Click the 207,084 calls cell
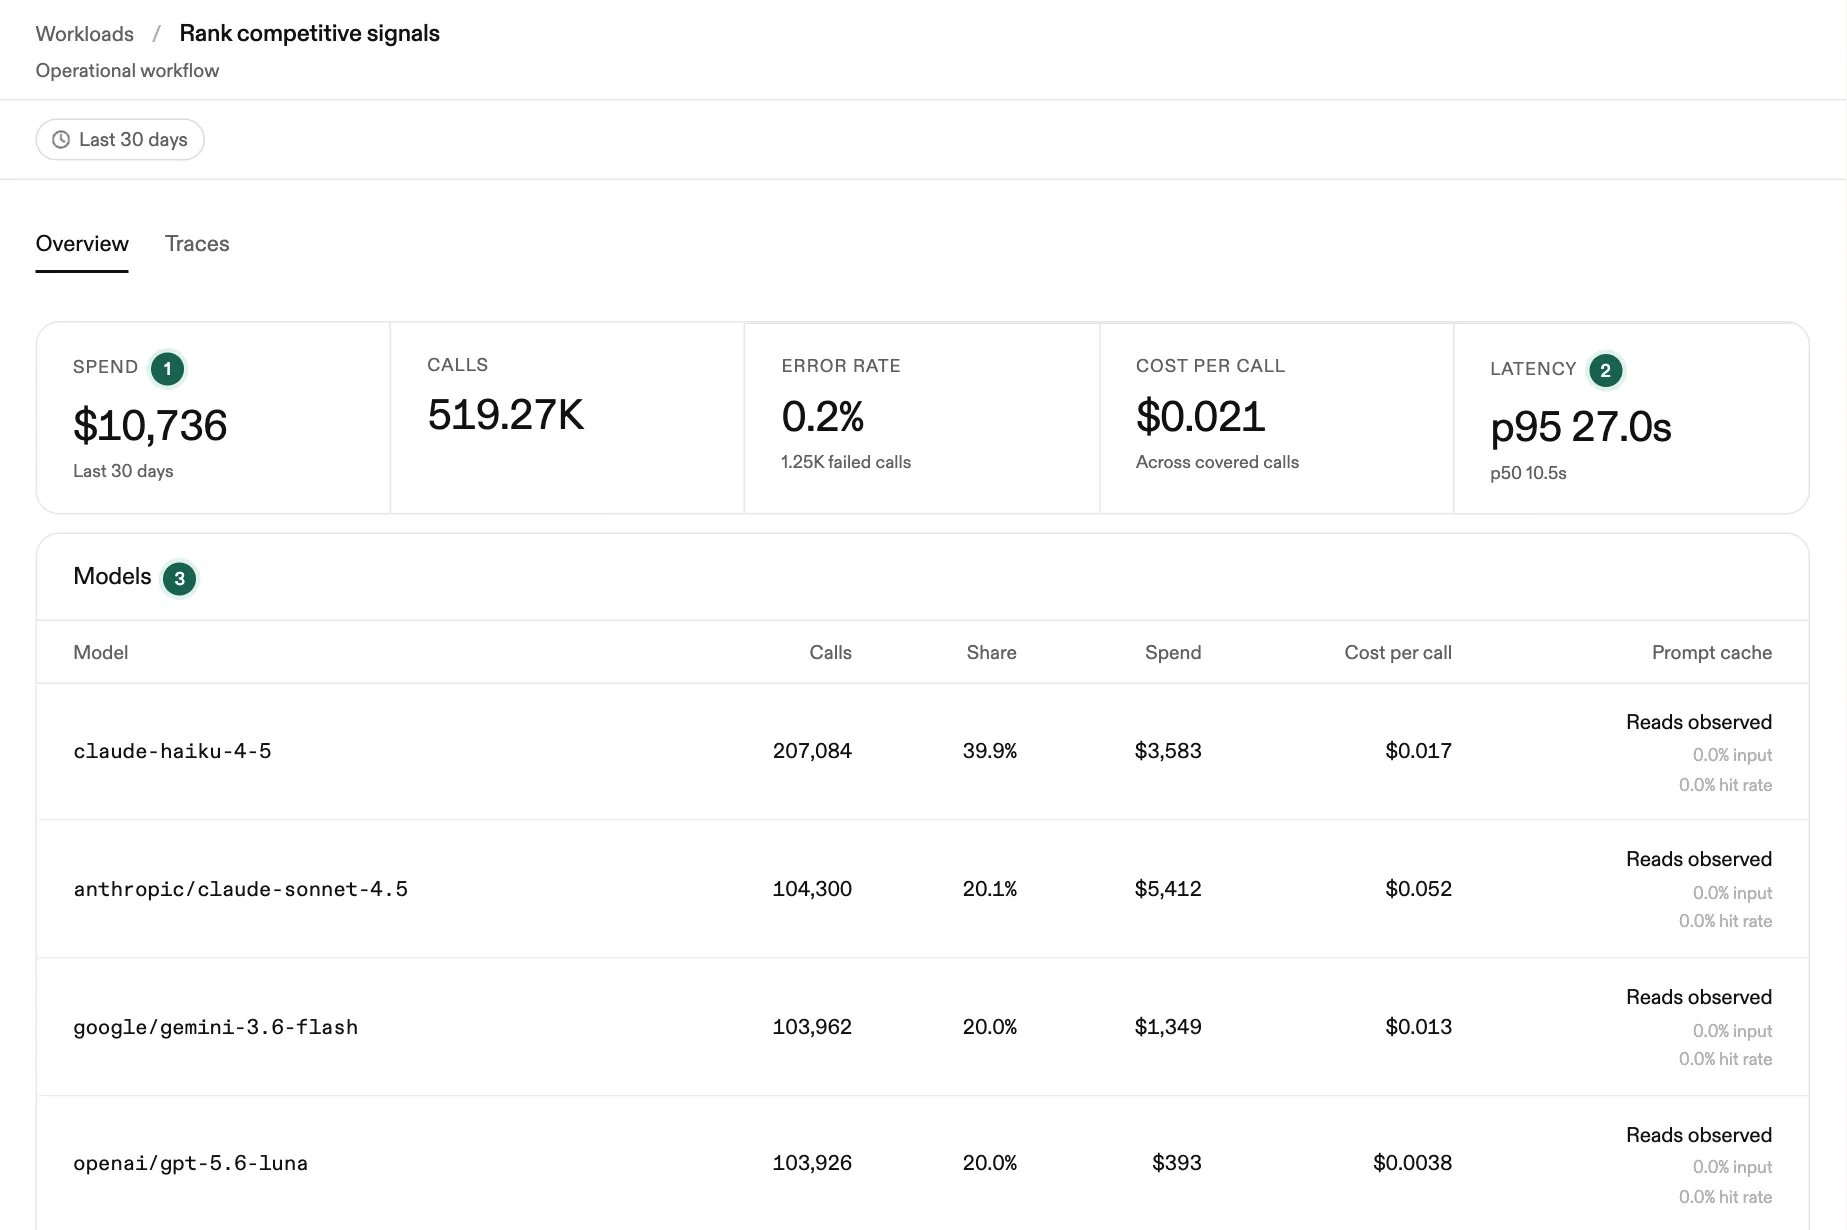 [x=812, y=751]
